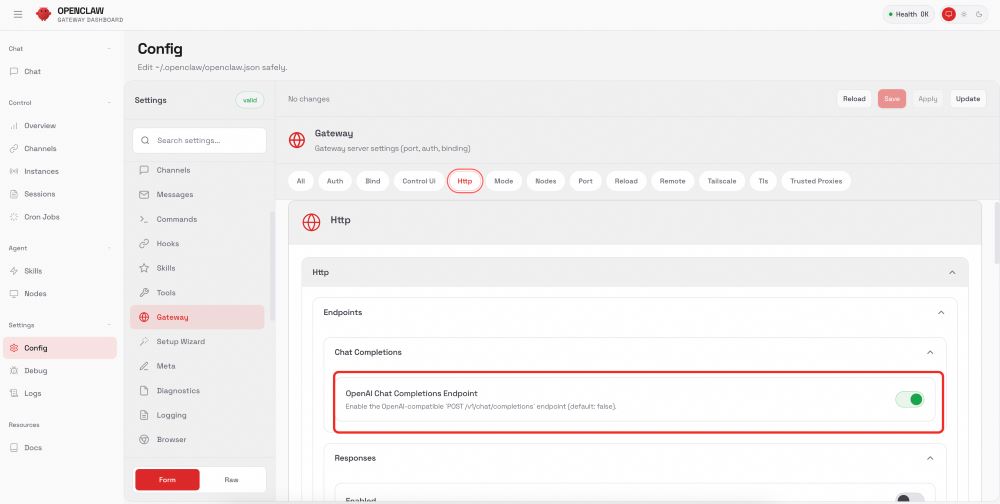Switch to dark theme moon icon
This screenshot has width=1000, height=504.
[978, 14]
